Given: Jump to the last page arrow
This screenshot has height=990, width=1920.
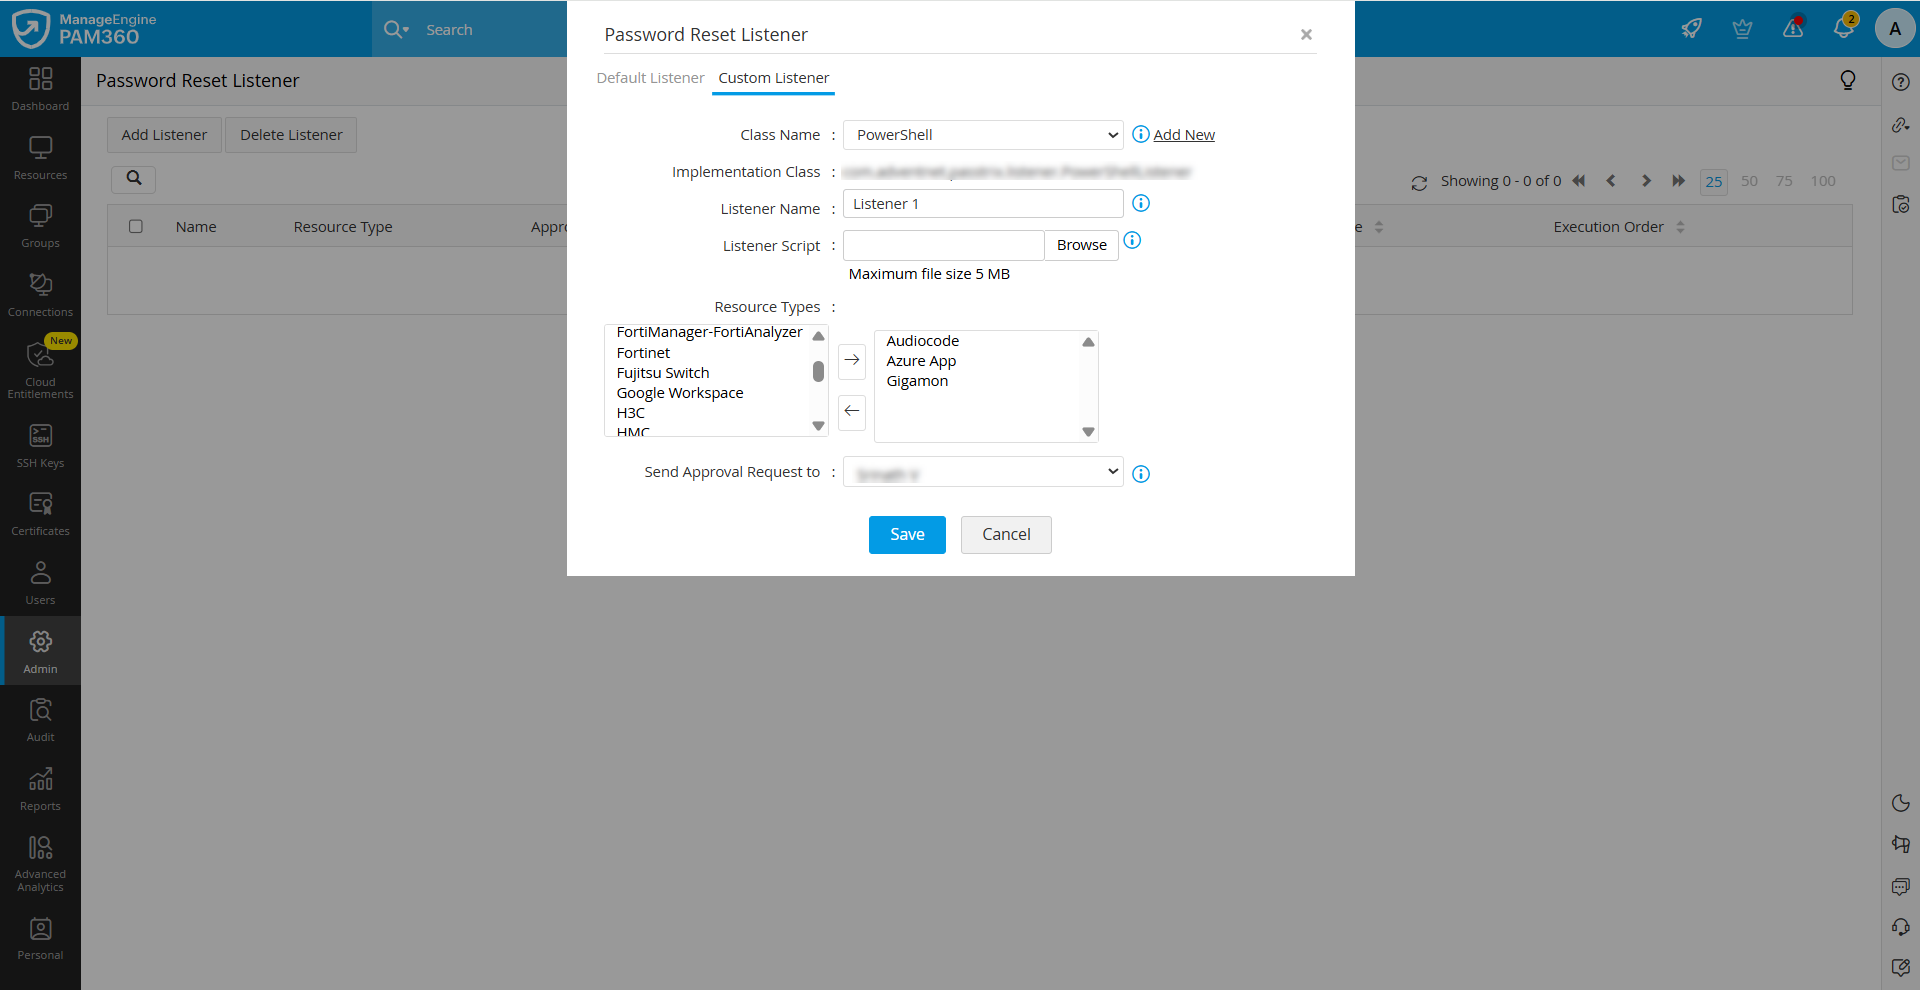Looking at the screenshot, I should [x=1678, y=181].
